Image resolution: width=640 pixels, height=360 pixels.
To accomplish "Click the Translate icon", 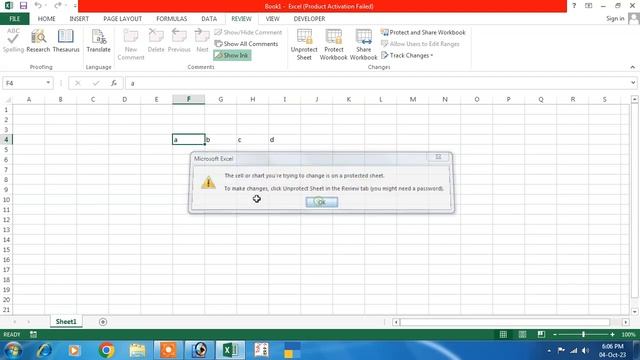I will [x=98, y=40].
